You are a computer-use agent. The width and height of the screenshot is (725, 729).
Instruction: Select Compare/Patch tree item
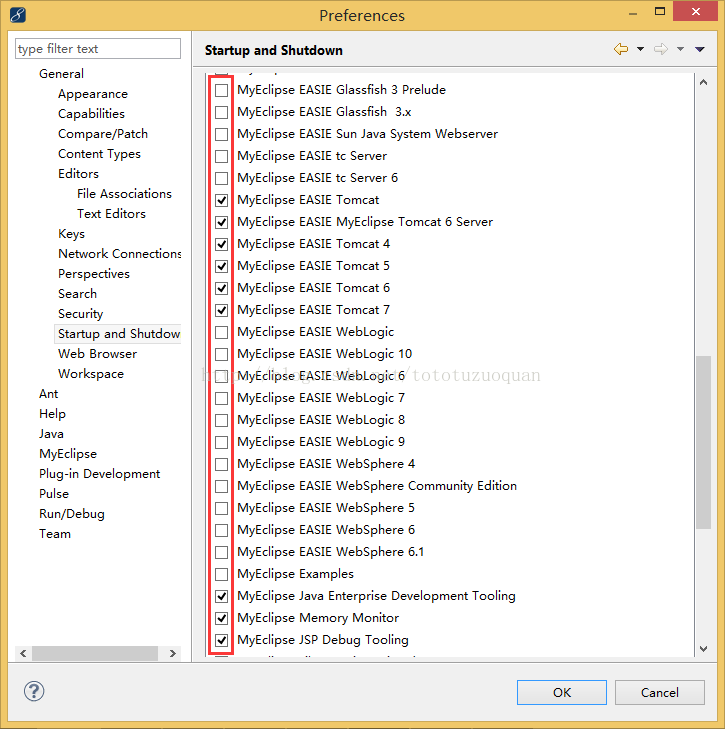(x=103, y=134)
